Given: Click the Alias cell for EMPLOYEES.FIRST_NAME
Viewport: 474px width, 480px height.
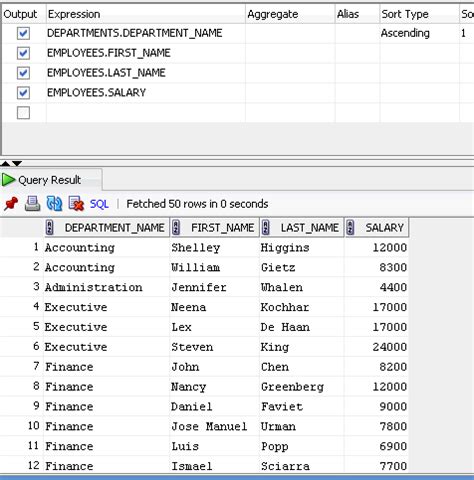Looking at the screenshot, I should tap(357, 53).
